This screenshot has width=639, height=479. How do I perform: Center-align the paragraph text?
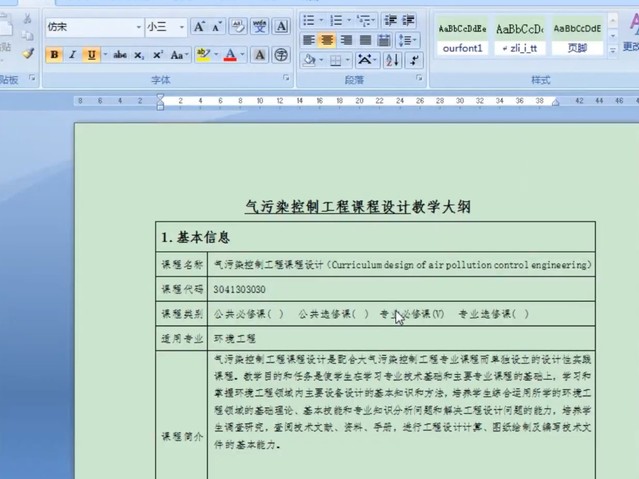[x=326, y=41]
